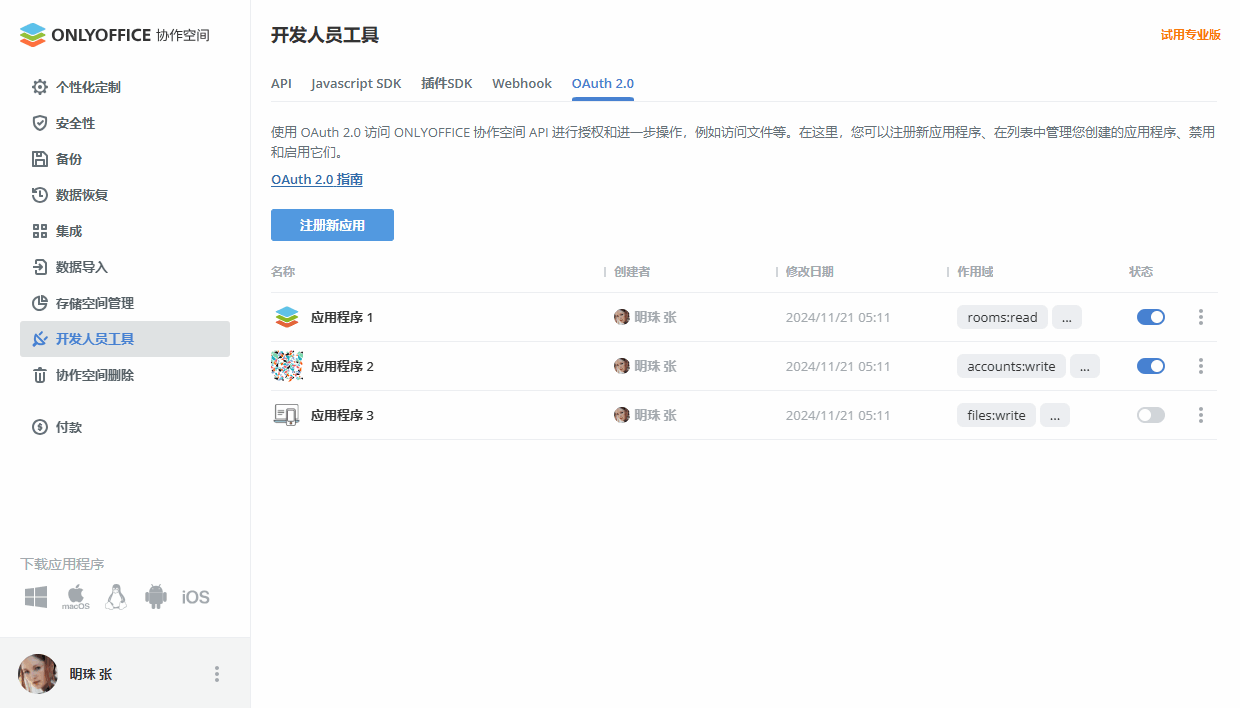The image size is (1240, 708).
Task: Turn off 应用程序 2 status switch
Action: [1150, 366]
